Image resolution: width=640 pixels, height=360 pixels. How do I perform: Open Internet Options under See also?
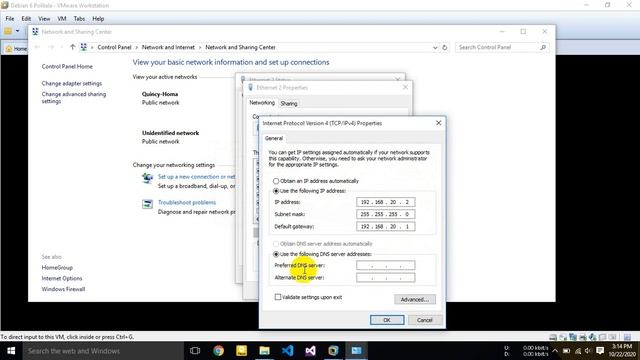pyautogui.click(x=62, y=278)
